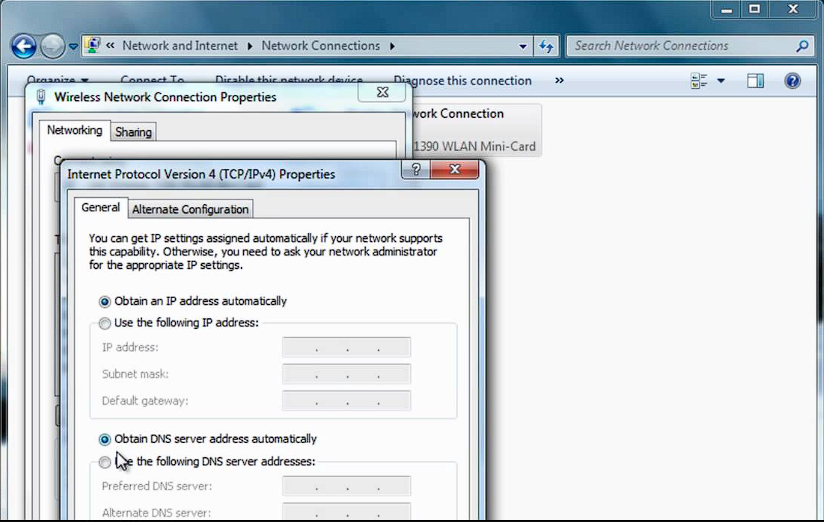This screenshot has width=824, height=522.
Task: Switch to the Sharing tab
Action: (133, 132)
